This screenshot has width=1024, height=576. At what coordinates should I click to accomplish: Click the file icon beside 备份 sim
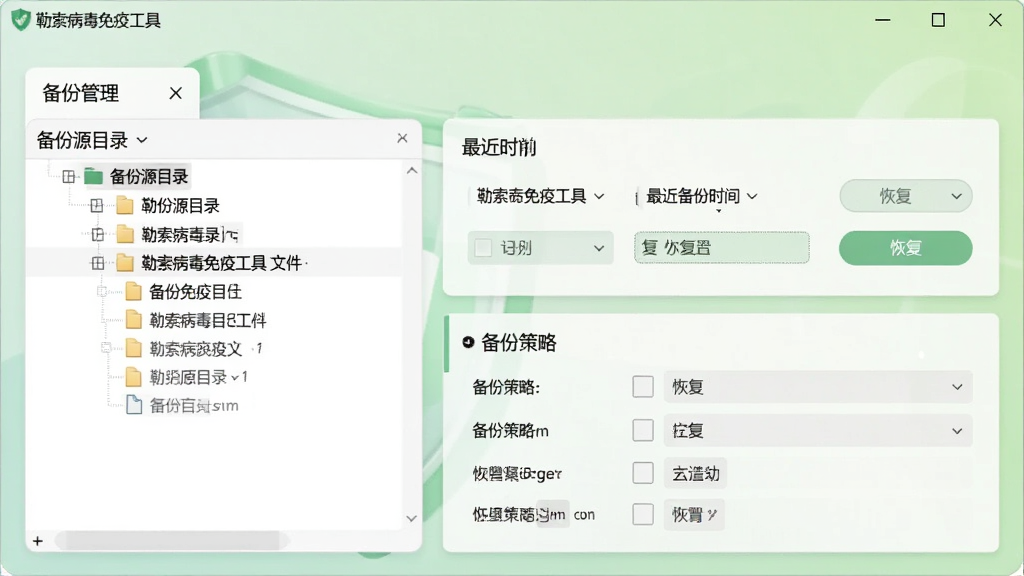tap(134, 405)
